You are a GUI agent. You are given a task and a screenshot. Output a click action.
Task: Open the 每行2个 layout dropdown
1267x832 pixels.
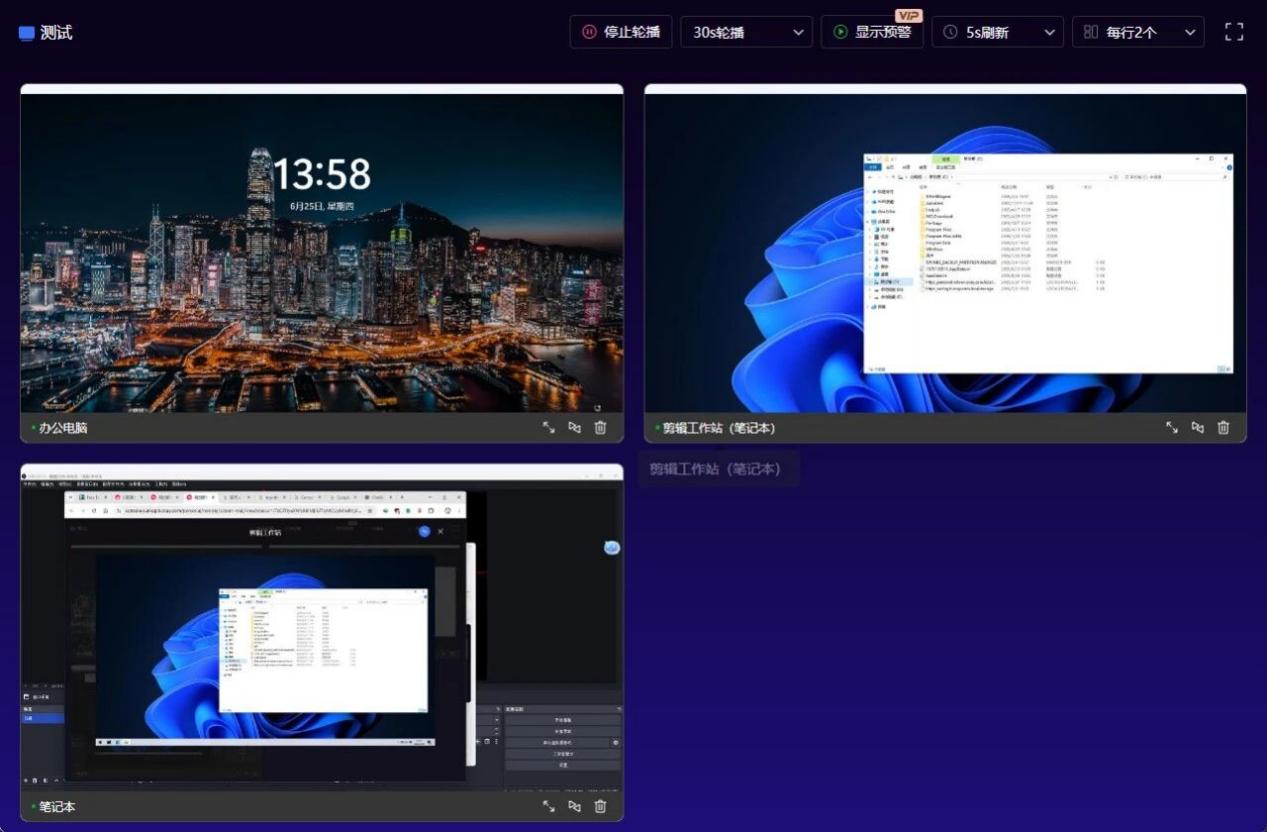(1138, 32)
